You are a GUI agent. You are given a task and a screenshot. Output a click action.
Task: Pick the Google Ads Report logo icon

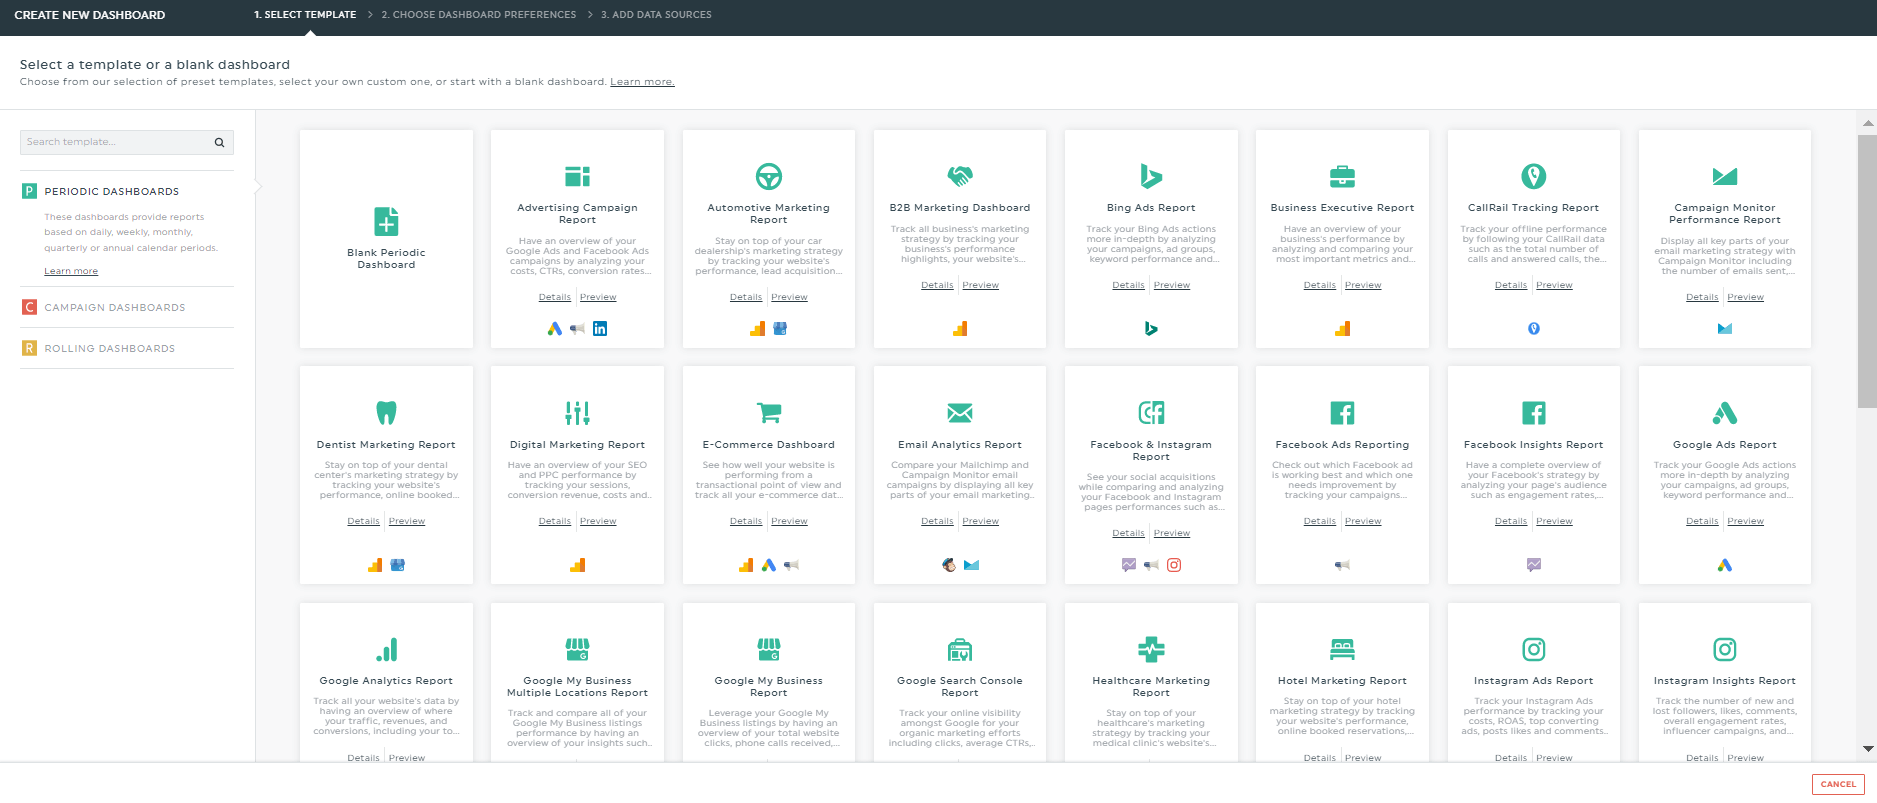(x=1725, y=413)
